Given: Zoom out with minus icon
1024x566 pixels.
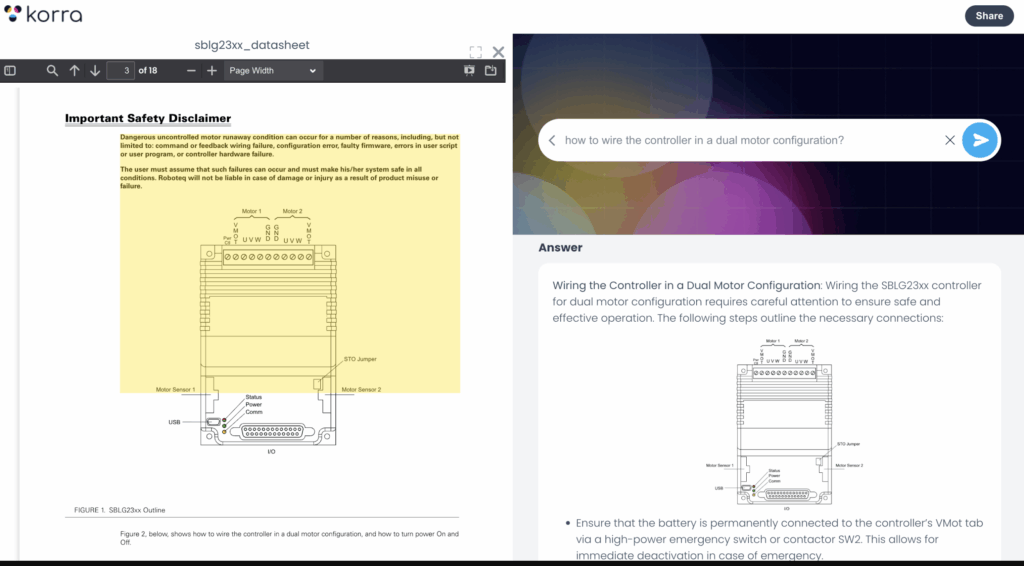Looking at the screenshot, I should [x=191, y=71].
